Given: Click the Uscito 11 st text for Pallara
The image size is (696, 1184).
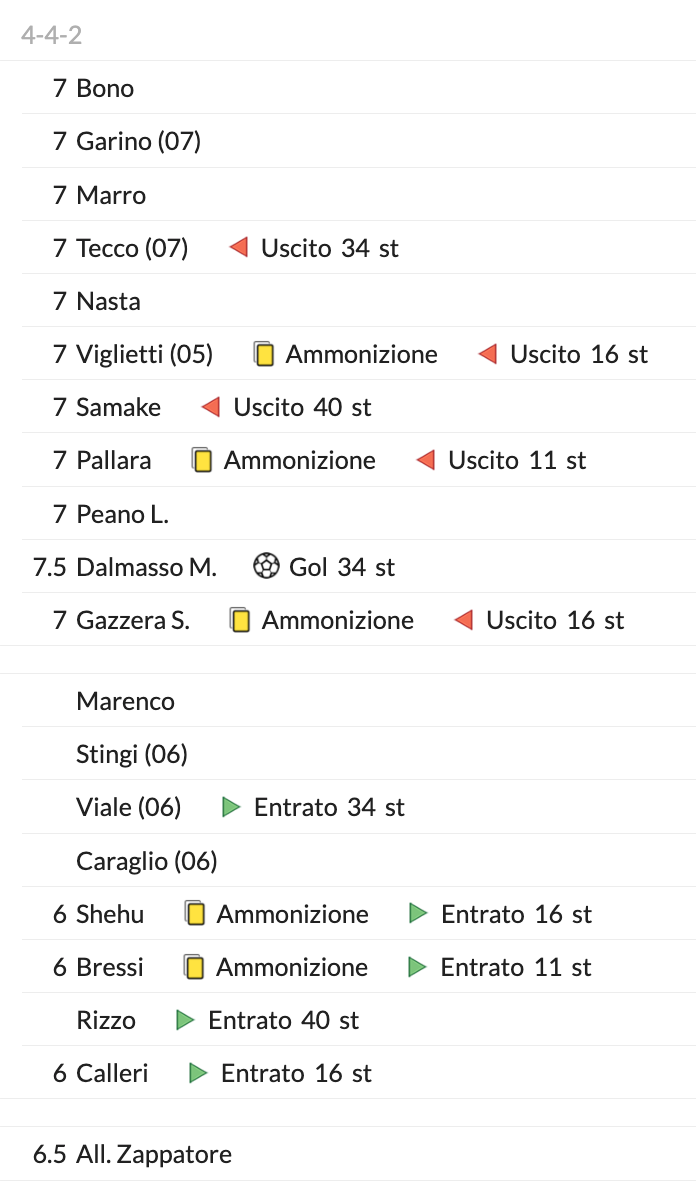Looking at the screenshot, I should (x=517, y=460).
